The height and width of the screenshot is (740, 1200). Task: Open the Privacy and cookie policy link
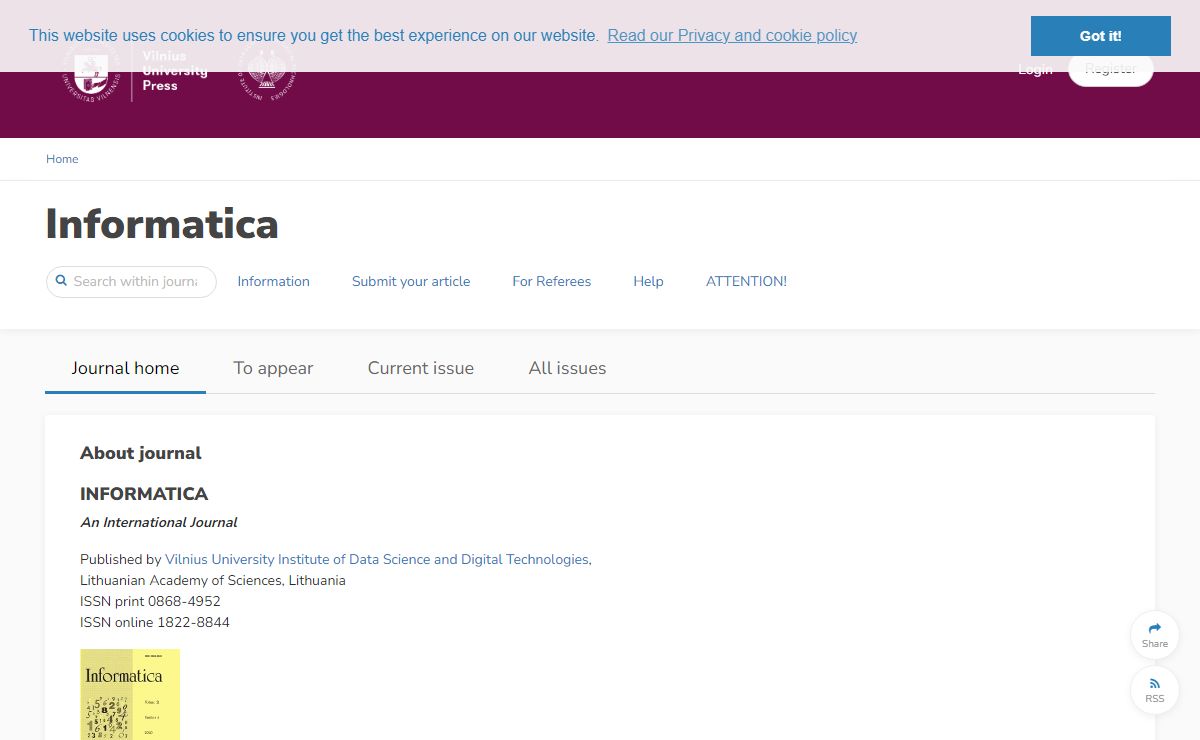tap(732, 35)
